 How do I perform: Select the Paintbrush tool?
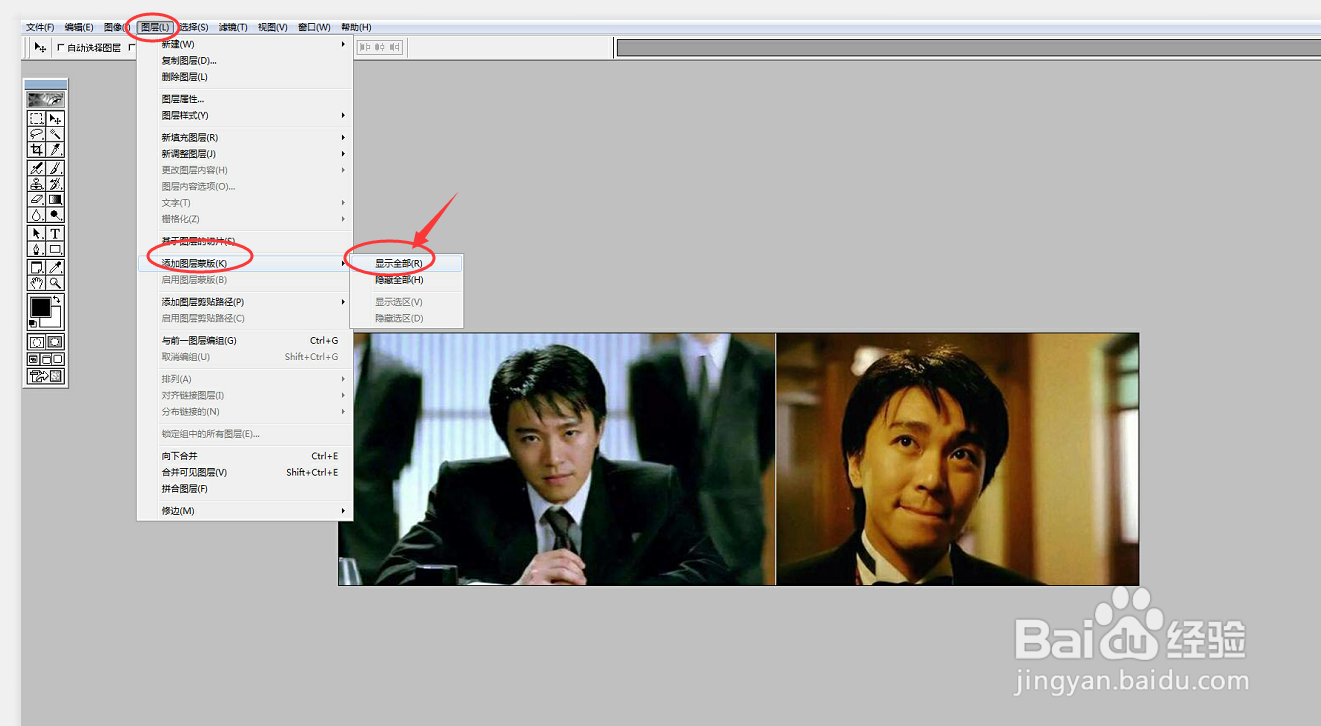coord(56,168)
